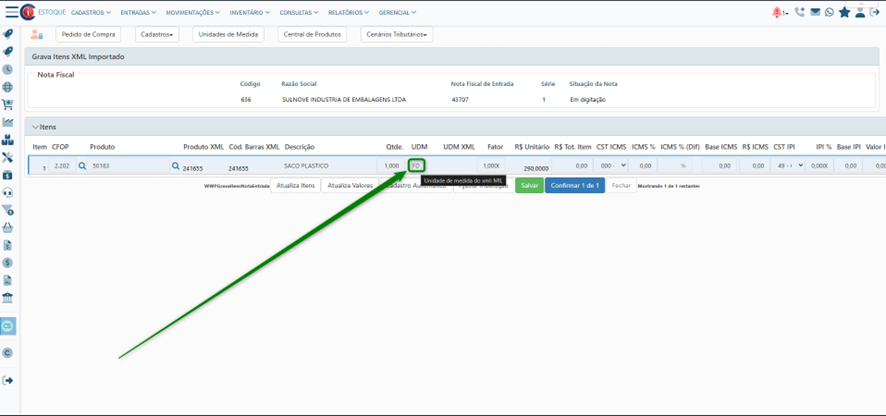Open the CST ICMS dropdown

611,166
